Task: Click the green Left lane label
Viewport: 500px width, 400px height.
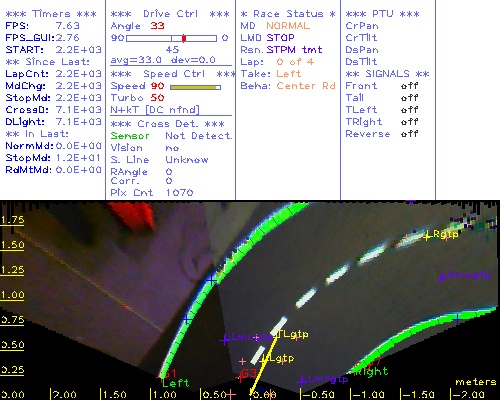Action: click(x=176, y=383)
